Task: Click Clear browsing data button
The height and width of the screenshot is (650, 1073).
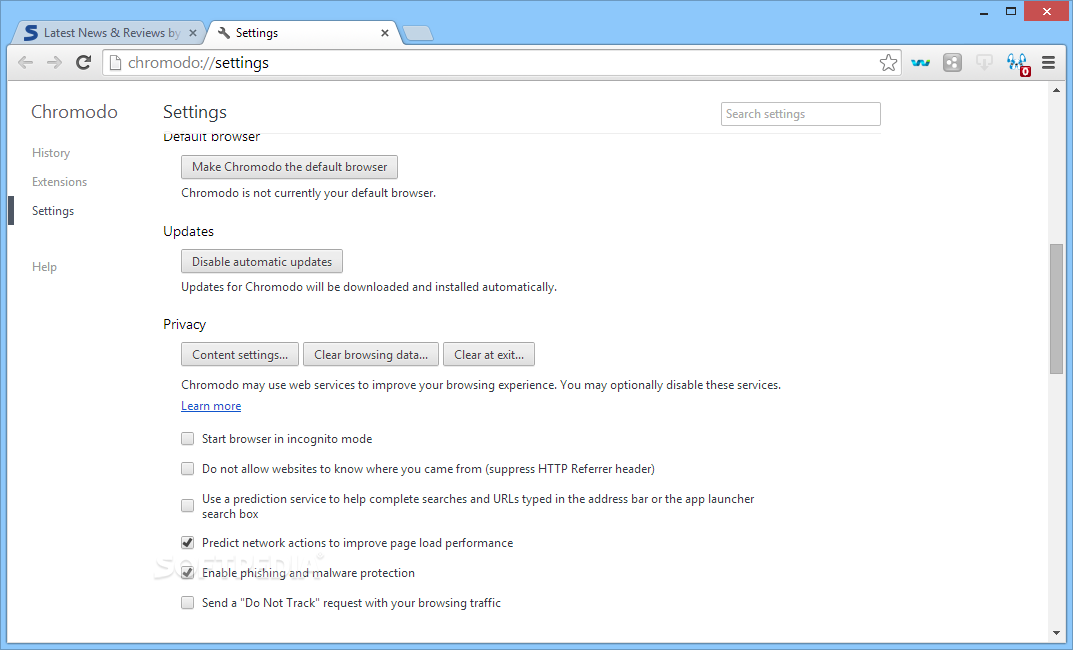Action: tap(371, 354)
